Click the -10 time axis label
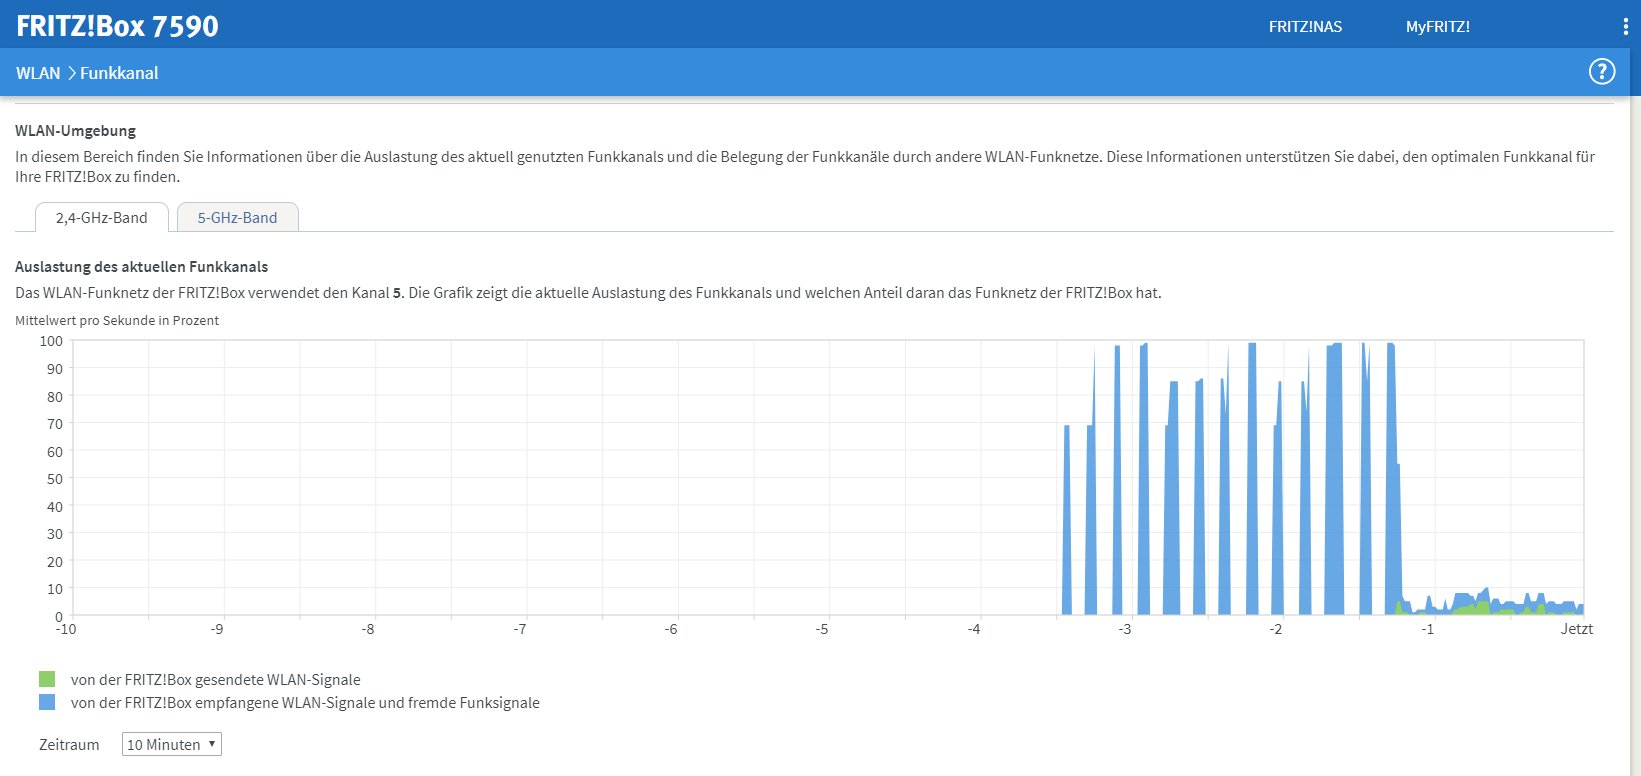Image resolution: width=1641 pixels, height=776 pixels. tap(65, 629)
